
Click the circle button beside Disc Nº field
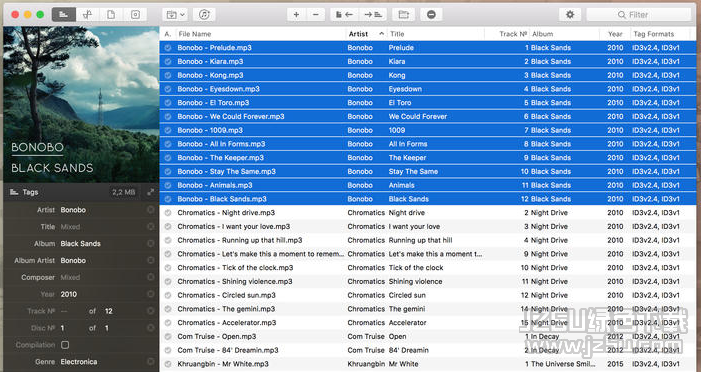click(x=151, y=328)
